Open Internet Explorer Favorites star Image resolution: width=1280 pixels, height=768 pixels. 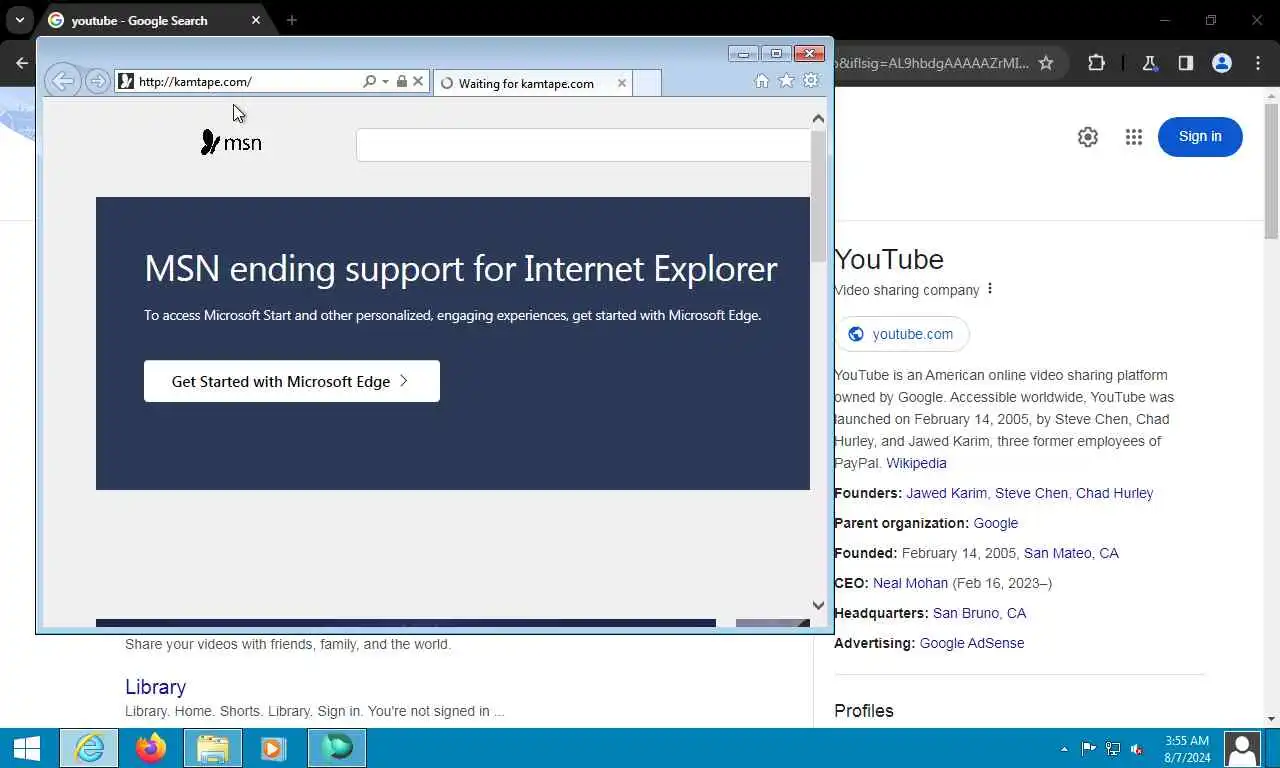786,81
